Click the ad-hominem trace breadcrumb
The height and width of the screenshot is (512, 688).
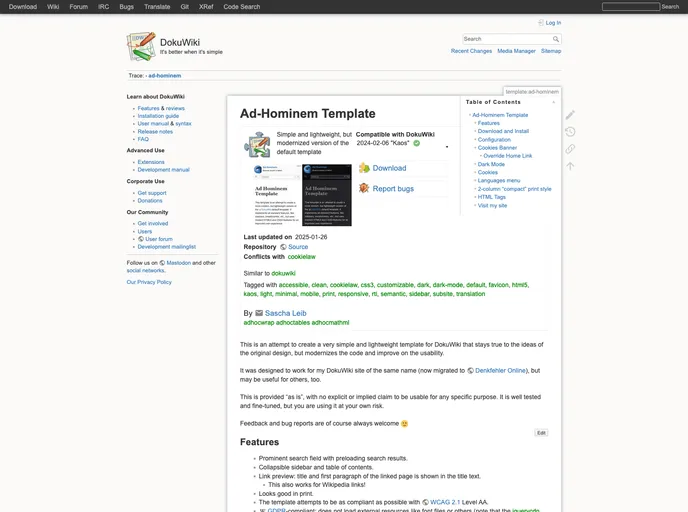point(165,75)
